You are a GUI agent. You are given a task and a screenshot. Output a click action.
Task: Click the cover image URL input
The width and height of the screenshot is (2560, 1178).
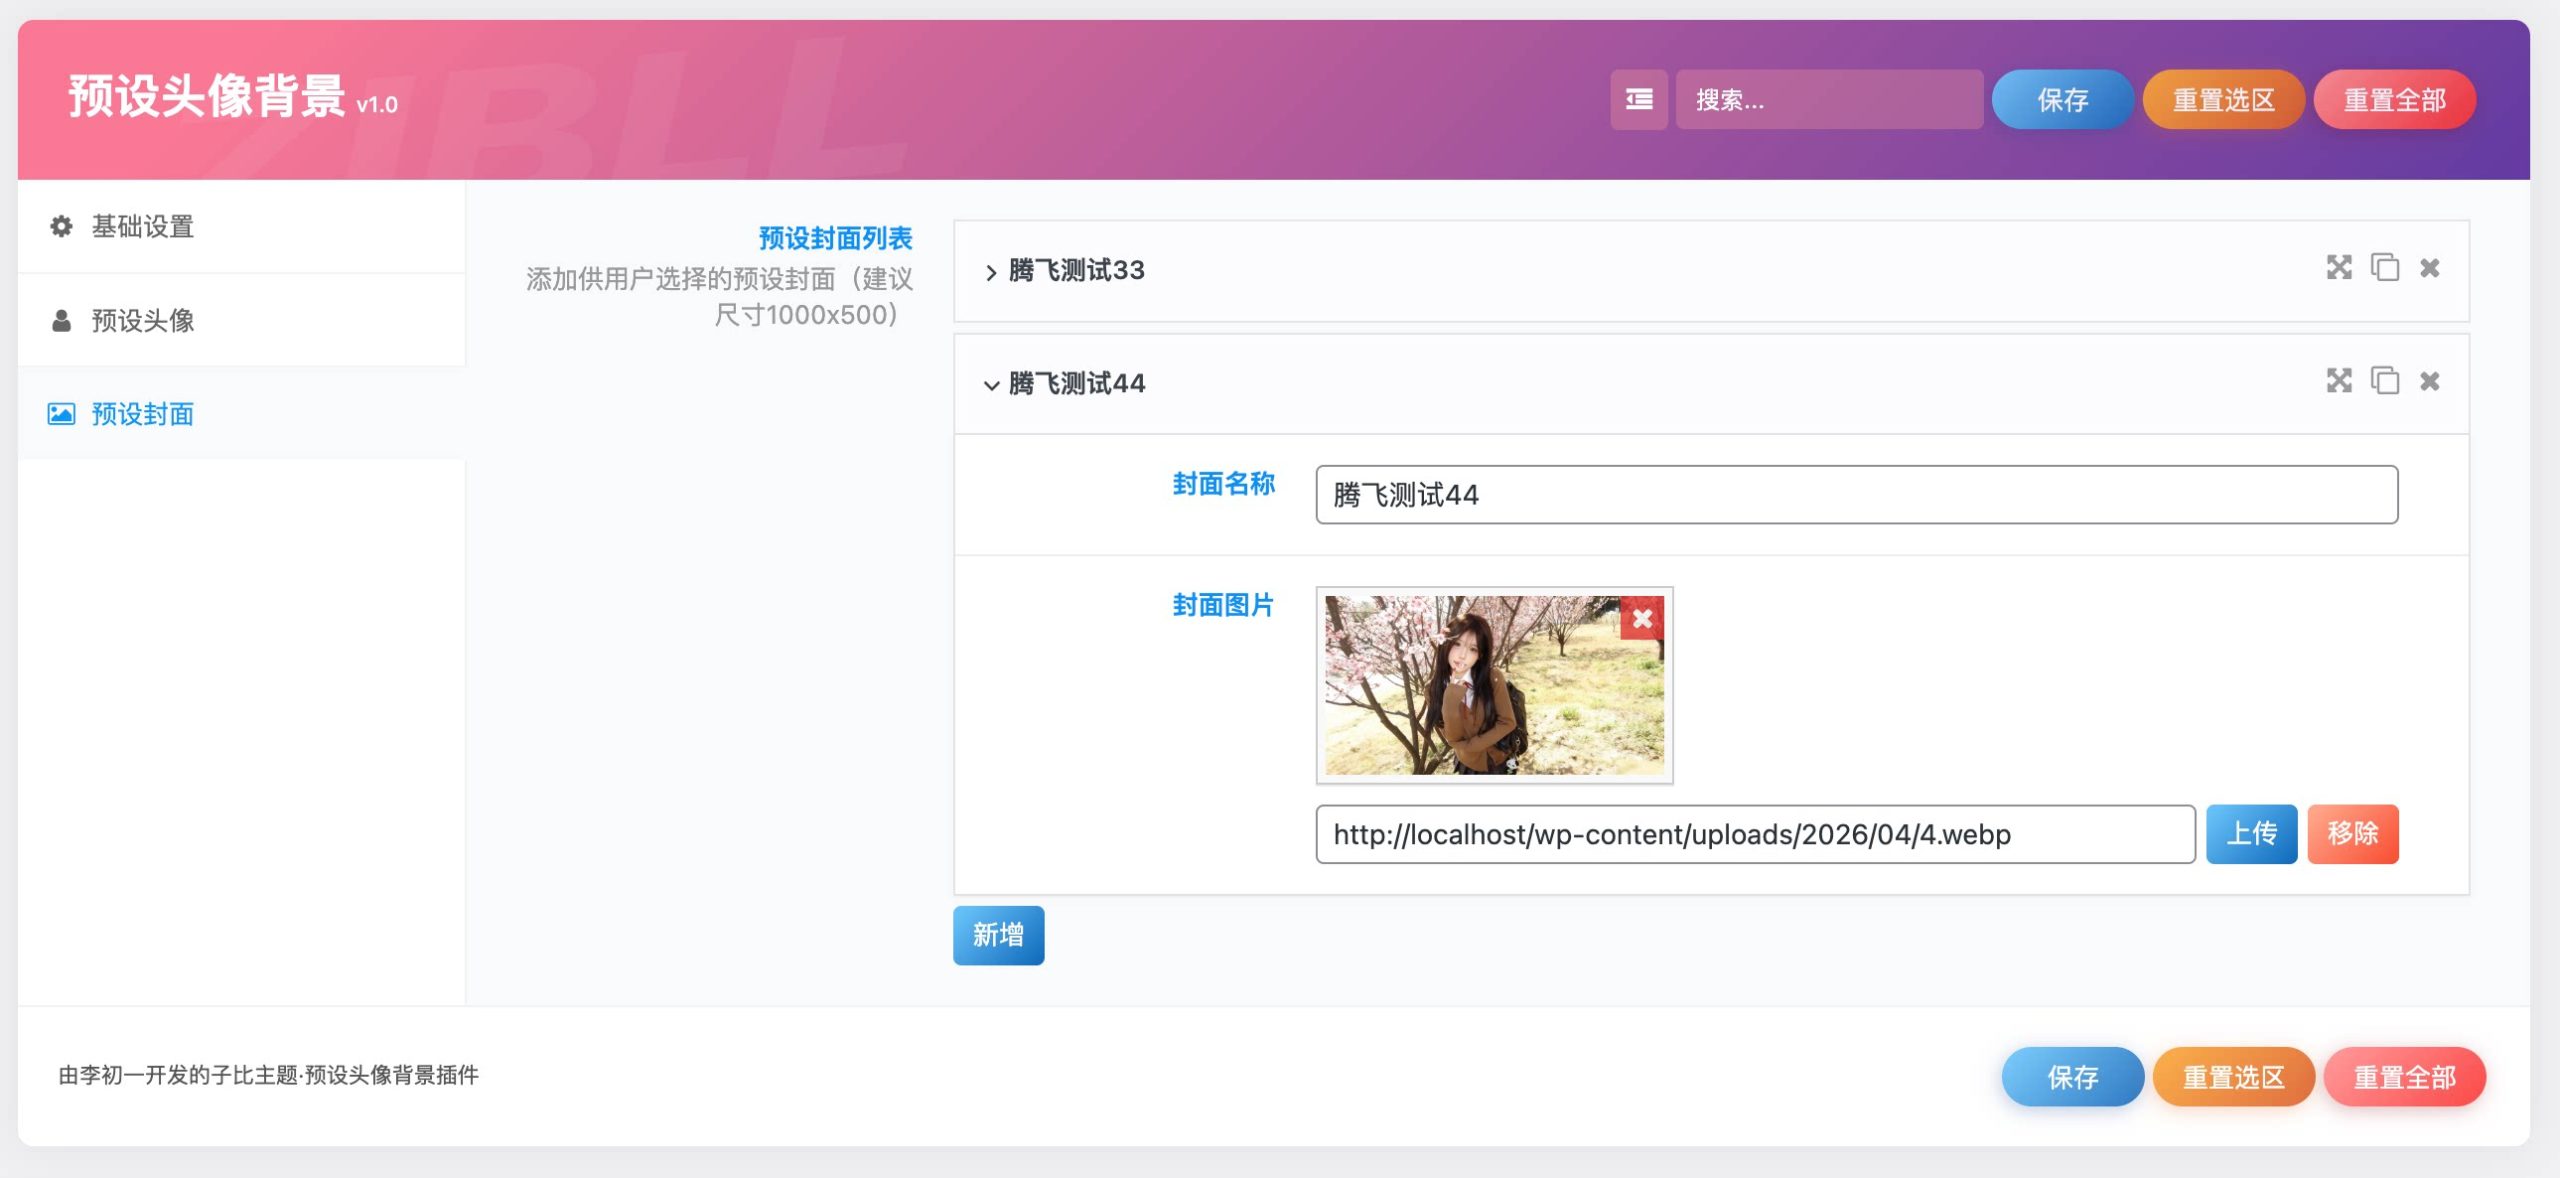1755,833
